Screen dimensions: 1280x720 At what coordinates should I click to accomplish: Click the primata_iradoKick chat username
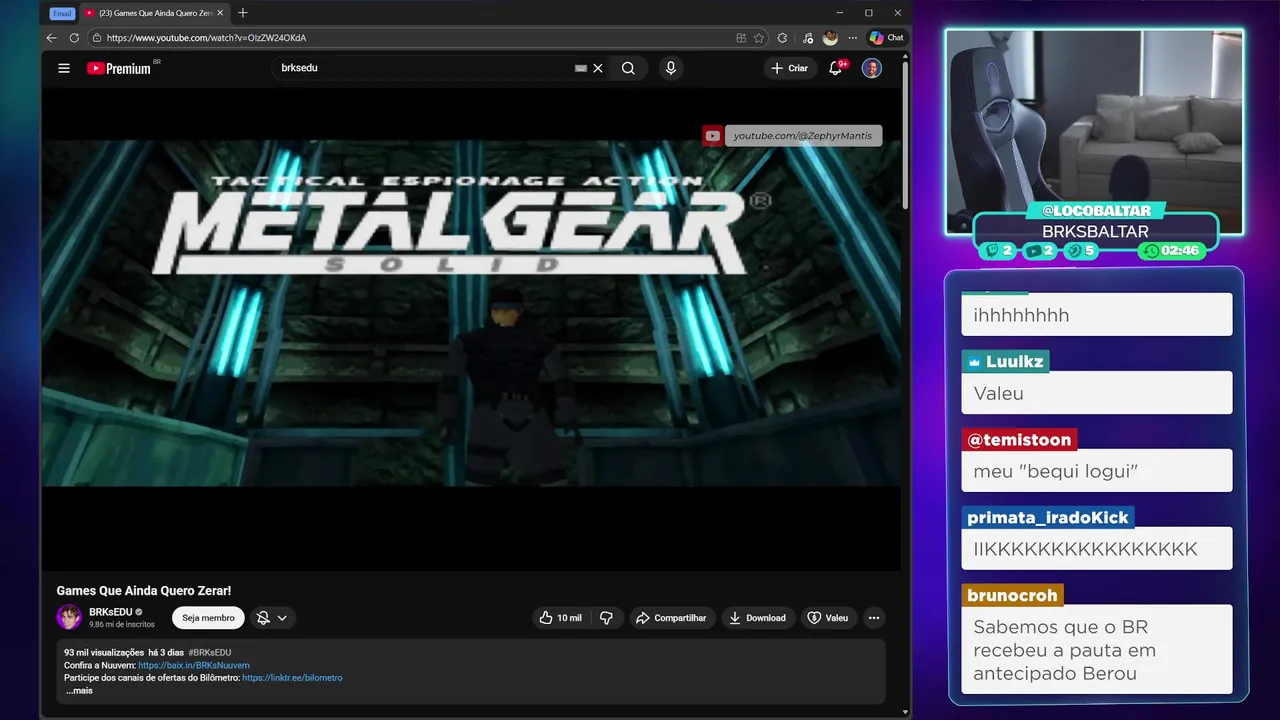tap(1047, 517)
